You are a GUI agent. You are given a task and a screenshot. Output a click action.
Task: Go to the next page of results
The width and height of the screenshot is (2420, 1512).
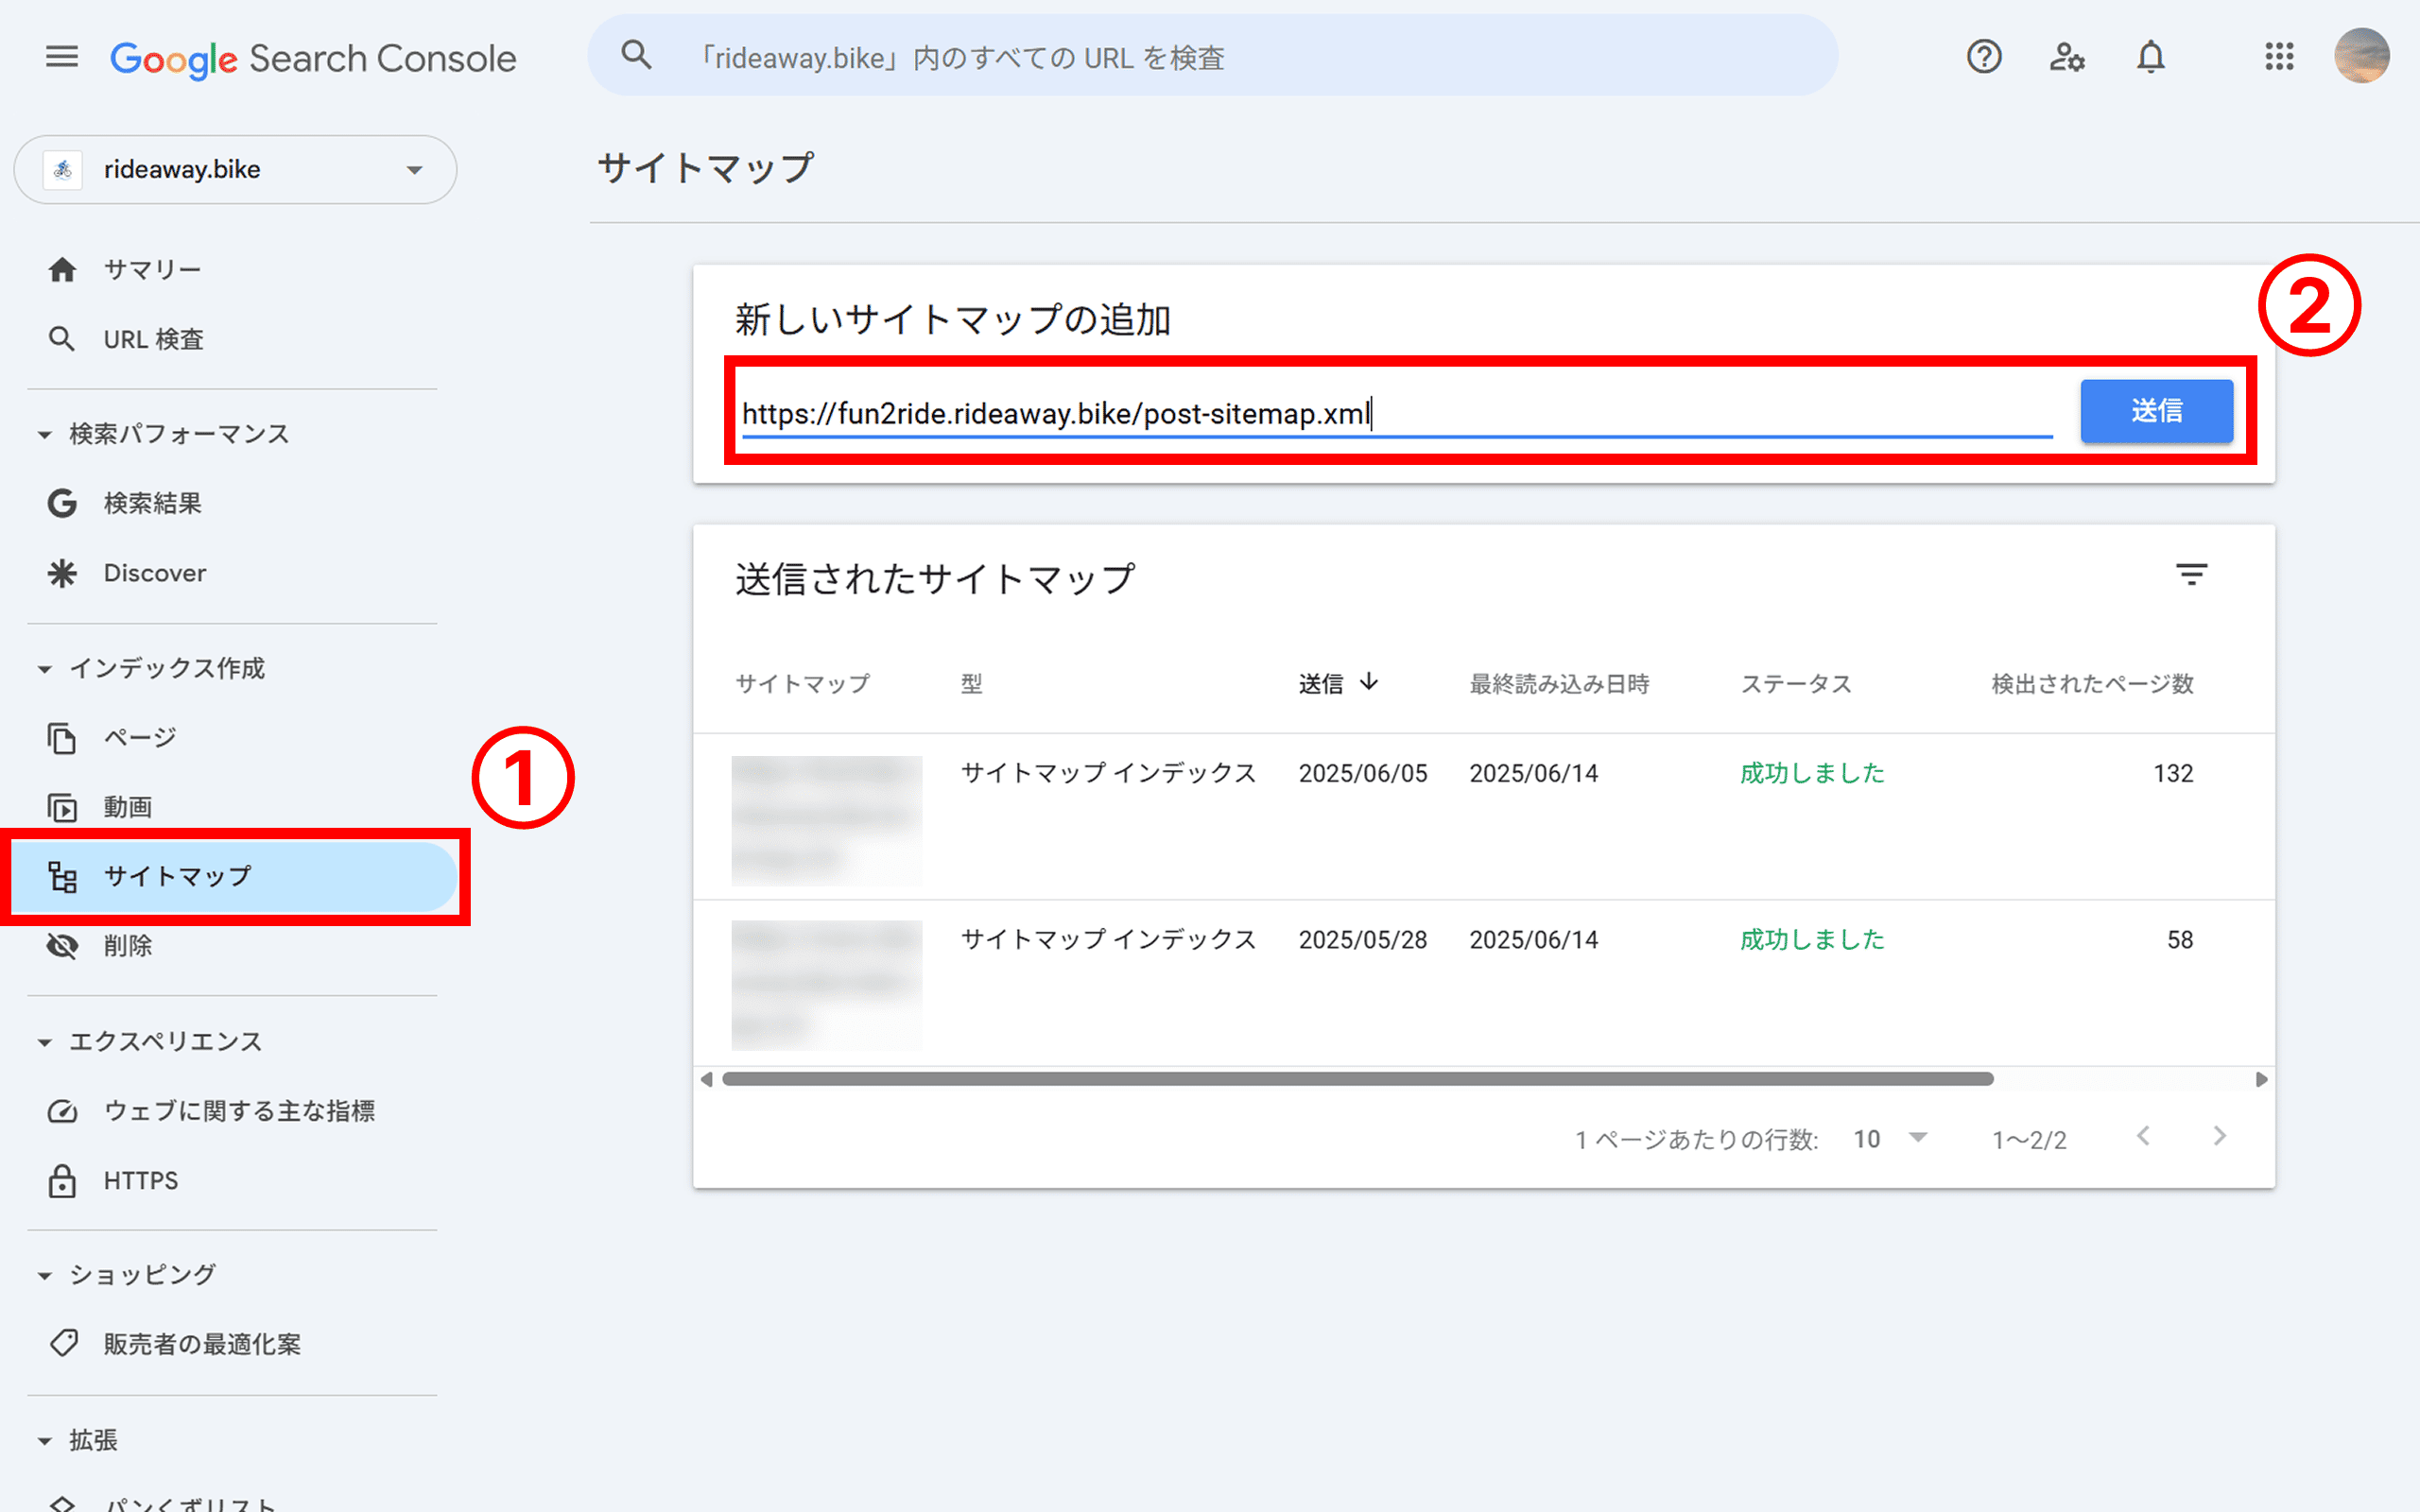coord(2219,1136)
